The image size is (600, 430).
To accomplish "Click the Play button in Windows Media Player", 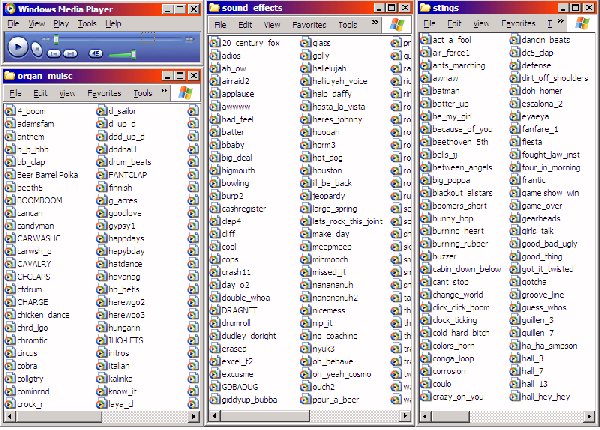I will point(17,47).
